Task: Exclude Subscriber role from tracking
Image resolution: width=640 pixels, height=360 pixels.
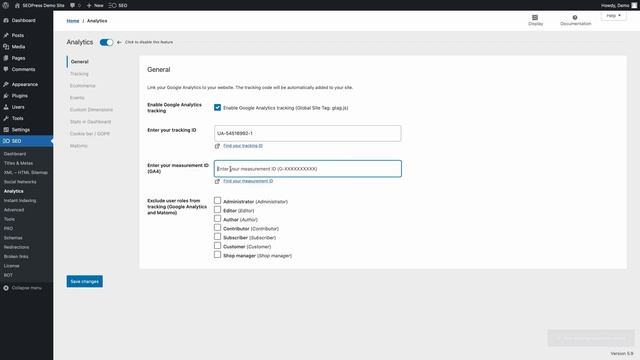Action: 217,236
